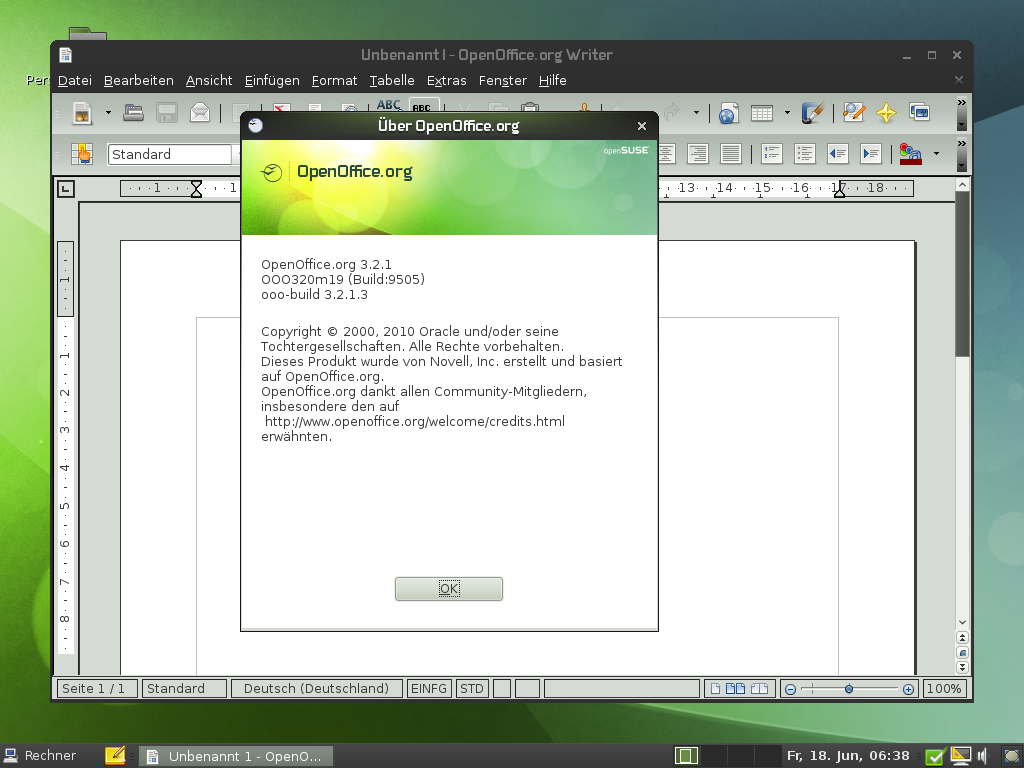
Task: Print the document using the Print icon
Action: tap(314, 109)
